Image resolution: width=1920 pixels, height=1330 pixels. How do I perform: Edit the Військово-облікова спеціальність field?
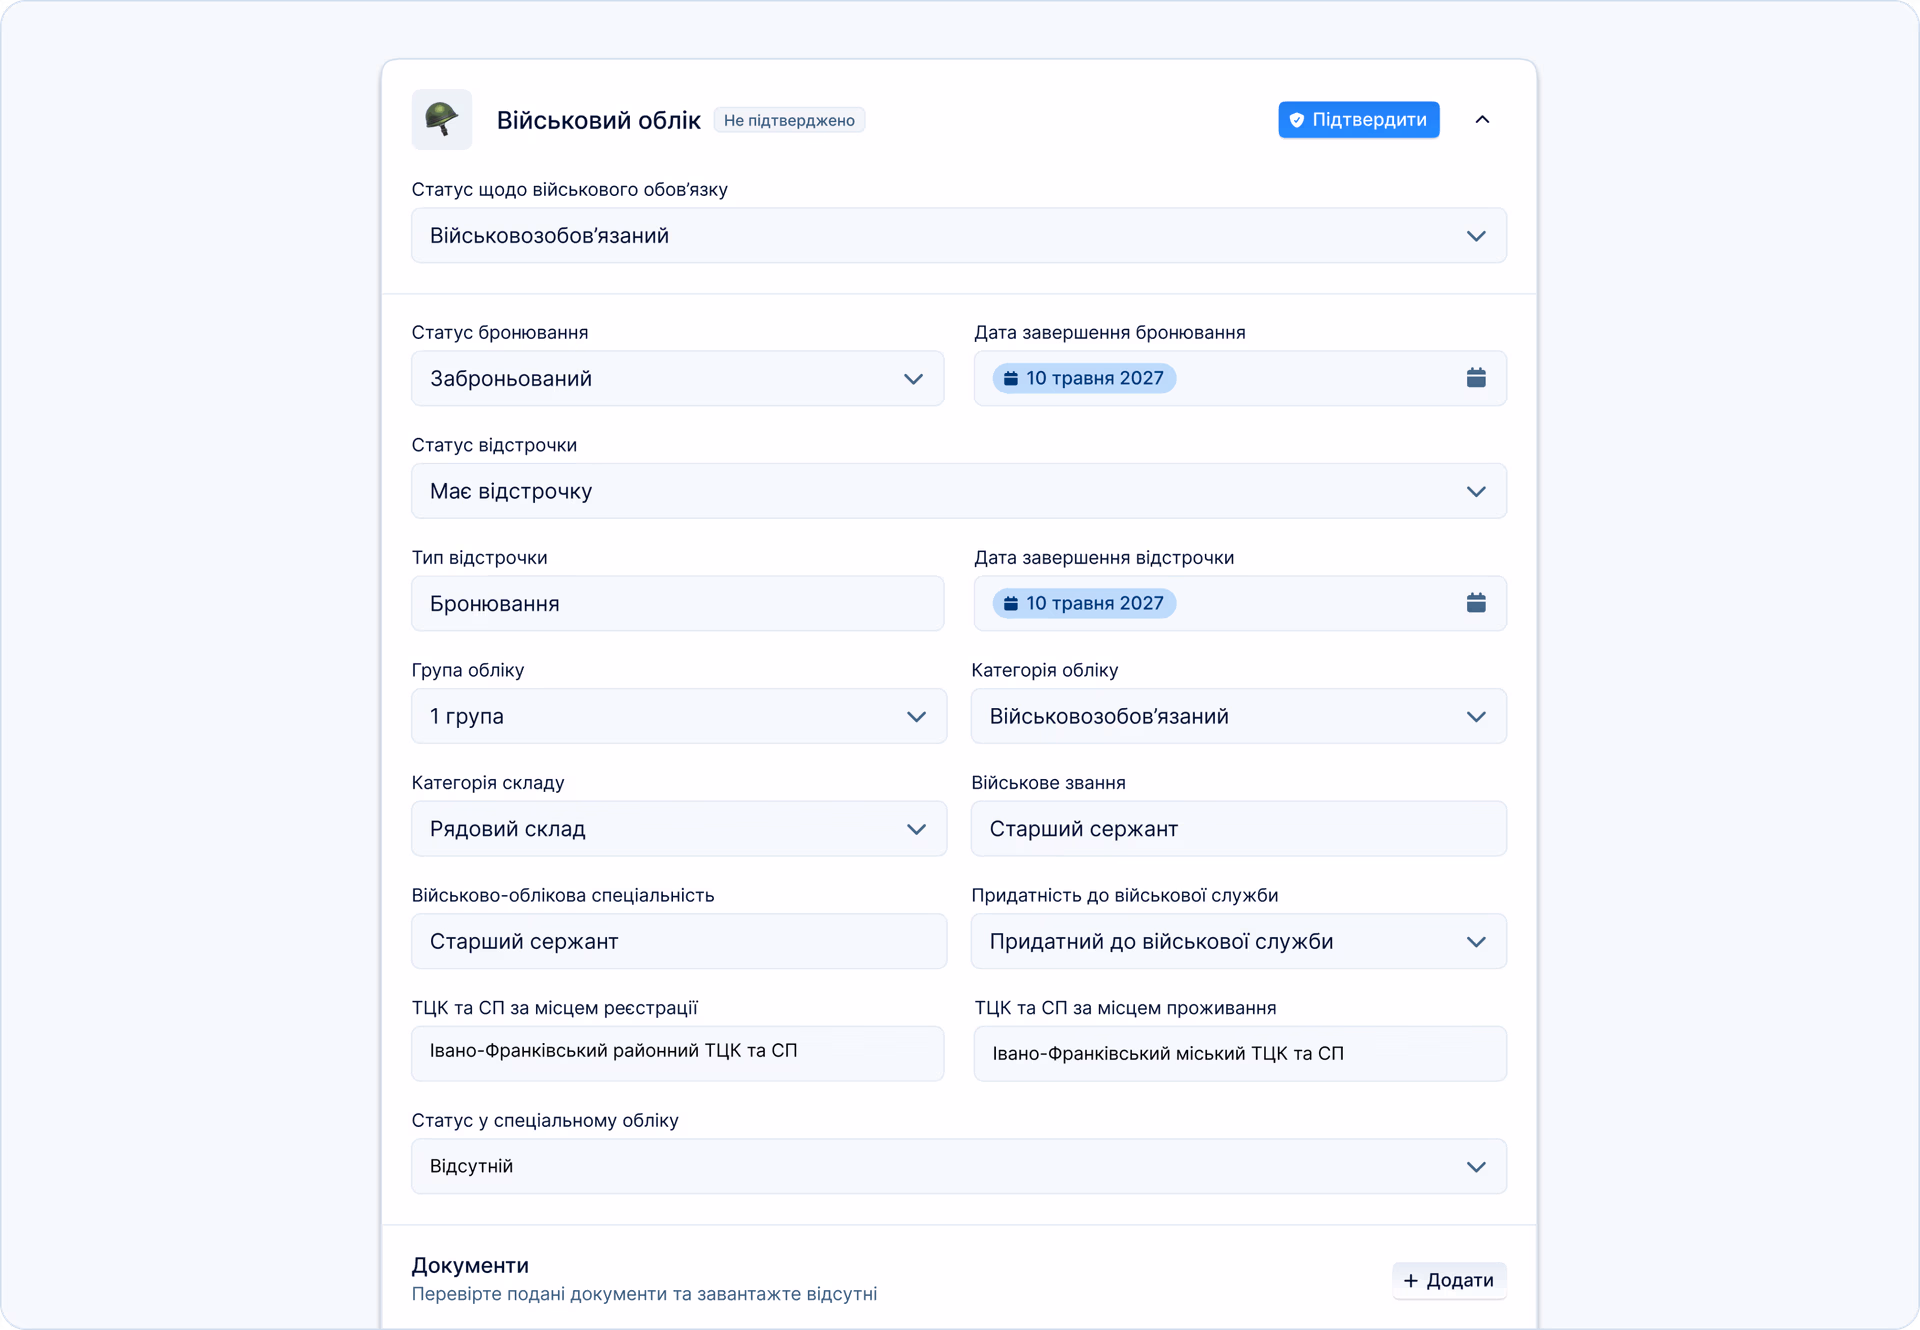678,941
